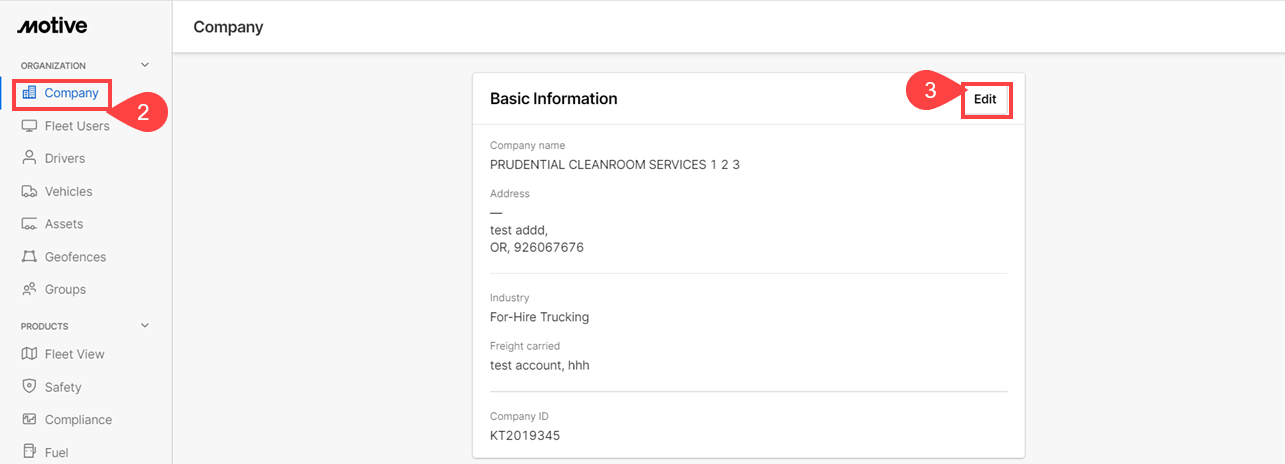The image size is (1285, 464).
Task: Go to the Drivers page
Action: point(65,158)
